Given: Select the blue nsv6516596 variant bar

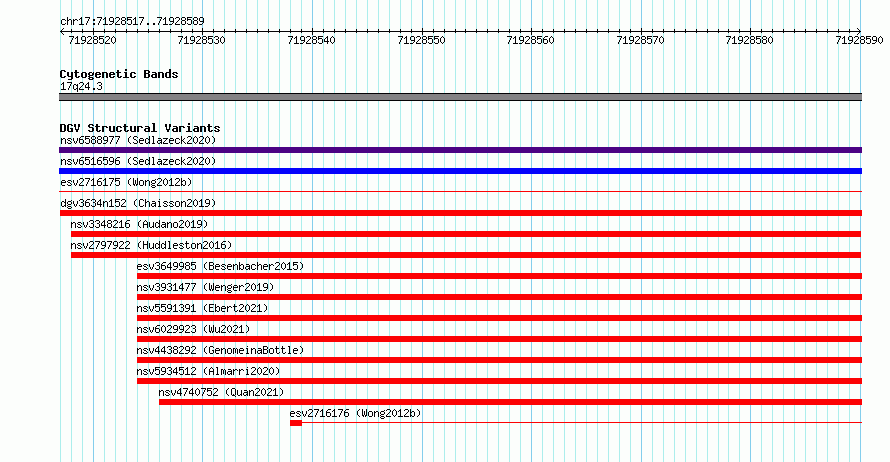Looking at the screenshot, I should (x=460, y=171).
